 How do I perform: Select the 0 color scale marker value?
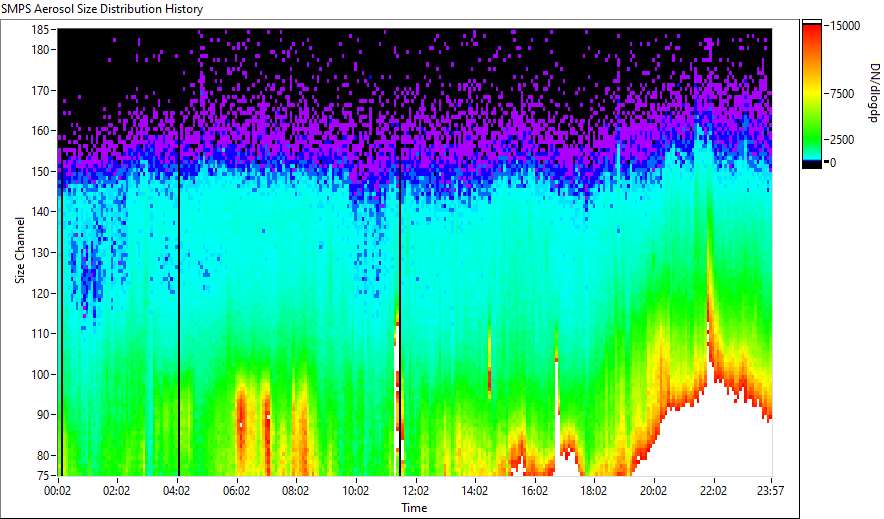click(x=833, y=163)
